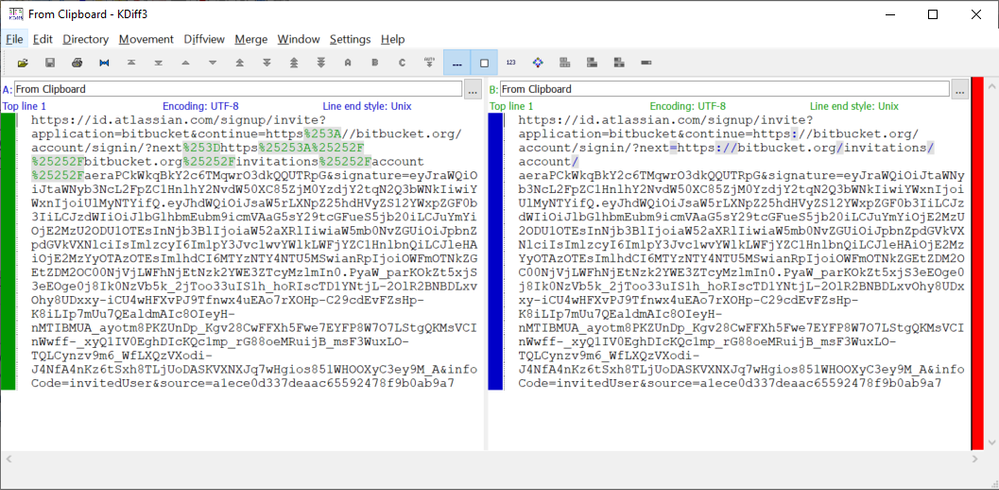The width and height of the screenshot is (999, 490).
Task: Select lines from A toolbar button
Action: [348, 63]
